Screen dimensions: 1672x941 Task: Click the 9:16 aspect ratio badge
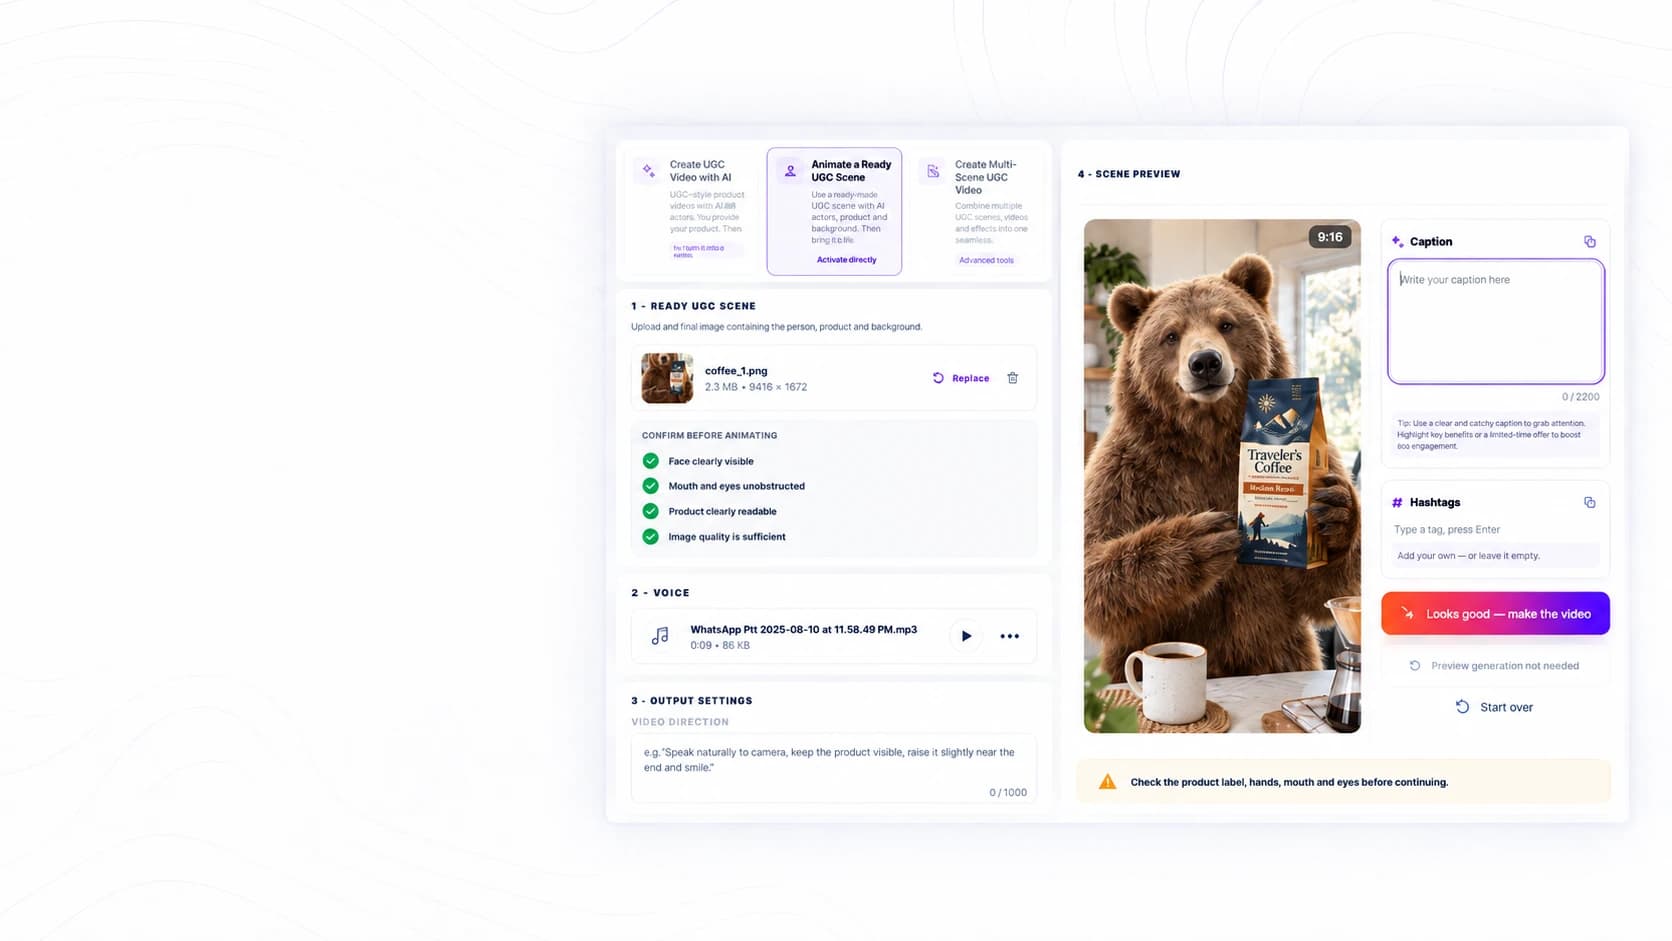(1330, 237)
